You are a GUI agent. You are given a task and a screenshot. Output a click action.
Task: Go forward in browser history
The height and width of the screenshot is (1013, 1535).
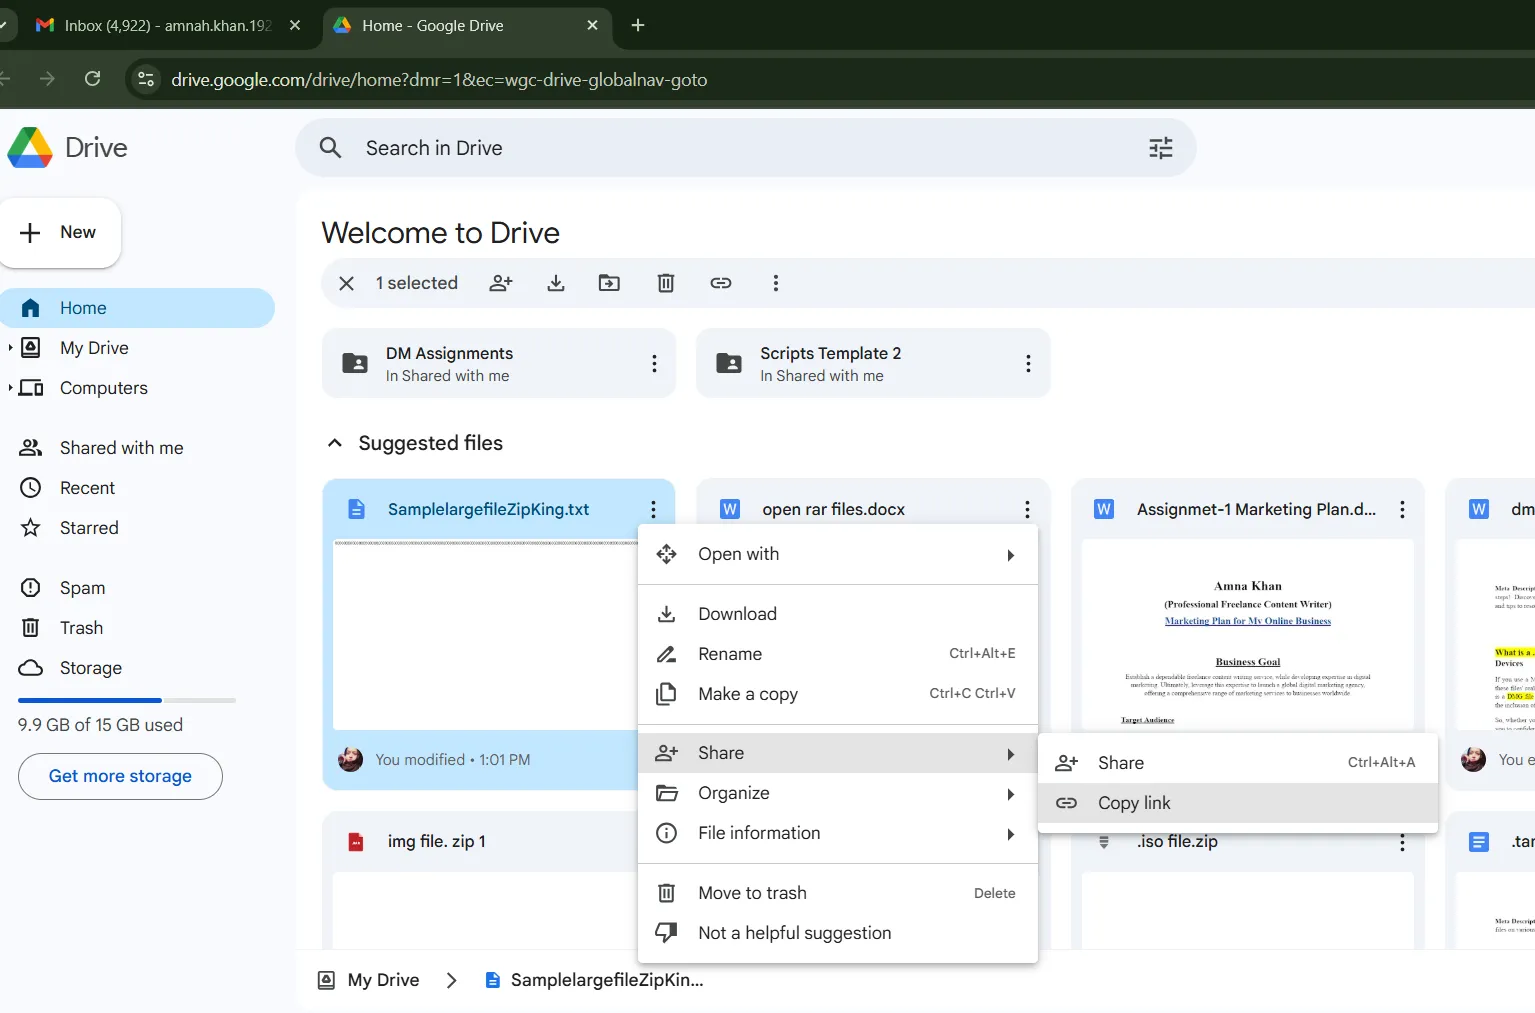click(47, 79)
